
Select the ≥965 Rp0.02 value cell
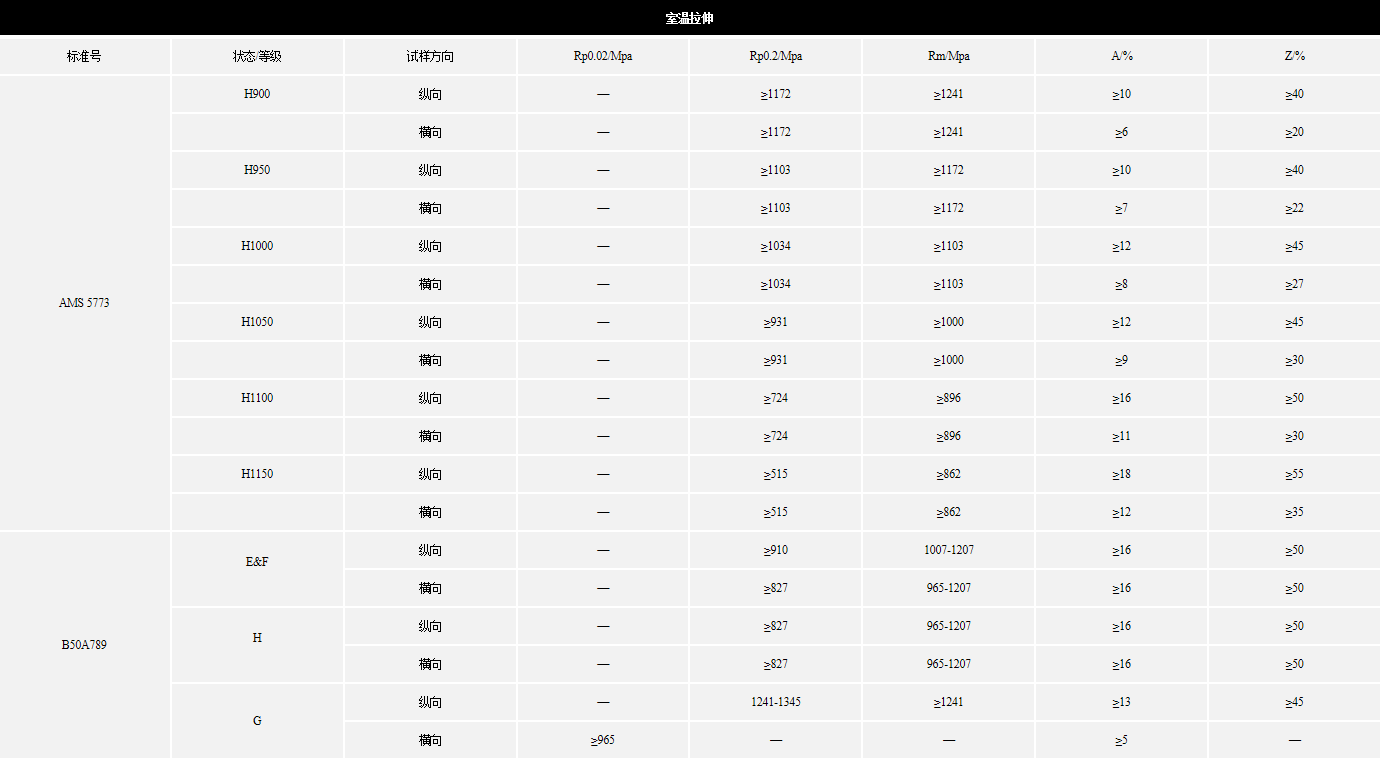pyautogui.click(x=603, y=740)
